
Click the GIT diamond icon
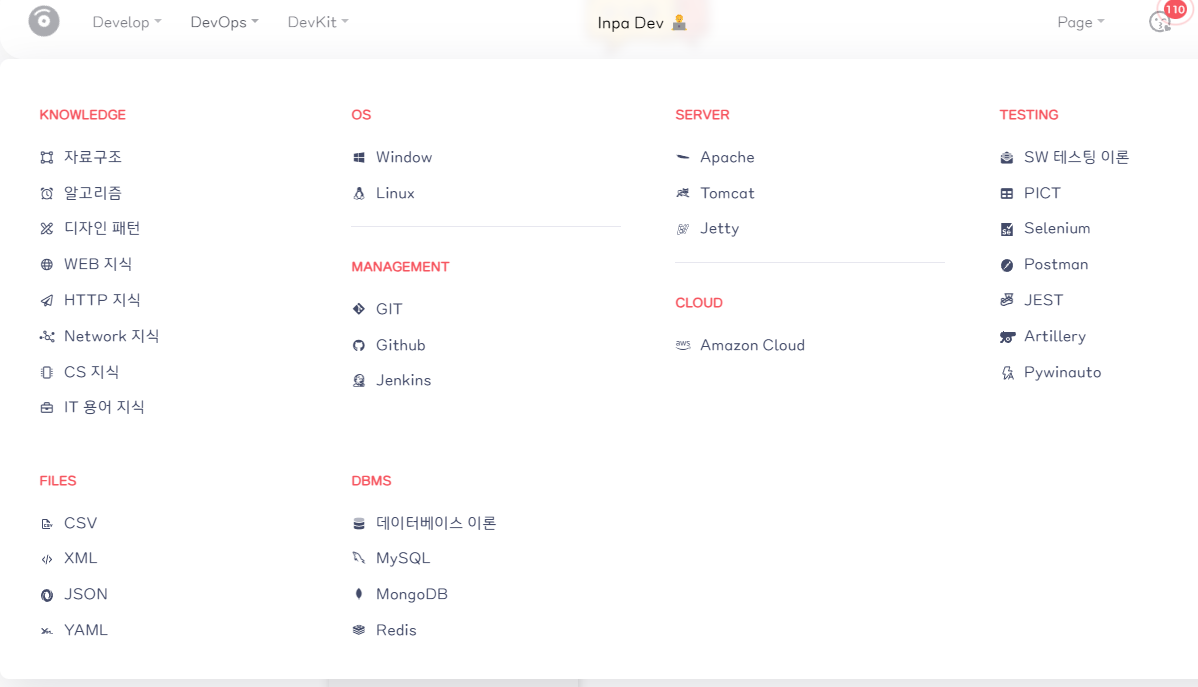coord(359,309)
